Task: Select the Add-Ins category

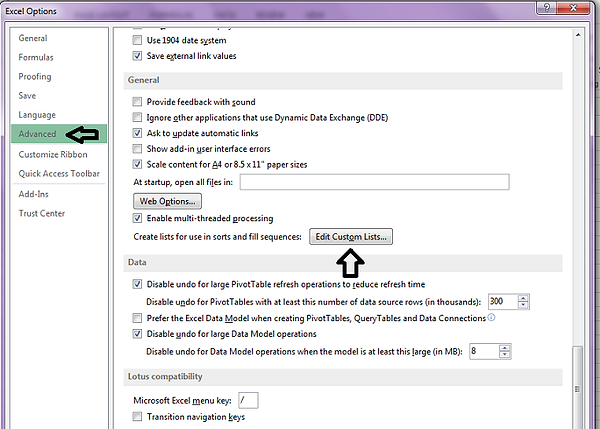Action: 34,194
